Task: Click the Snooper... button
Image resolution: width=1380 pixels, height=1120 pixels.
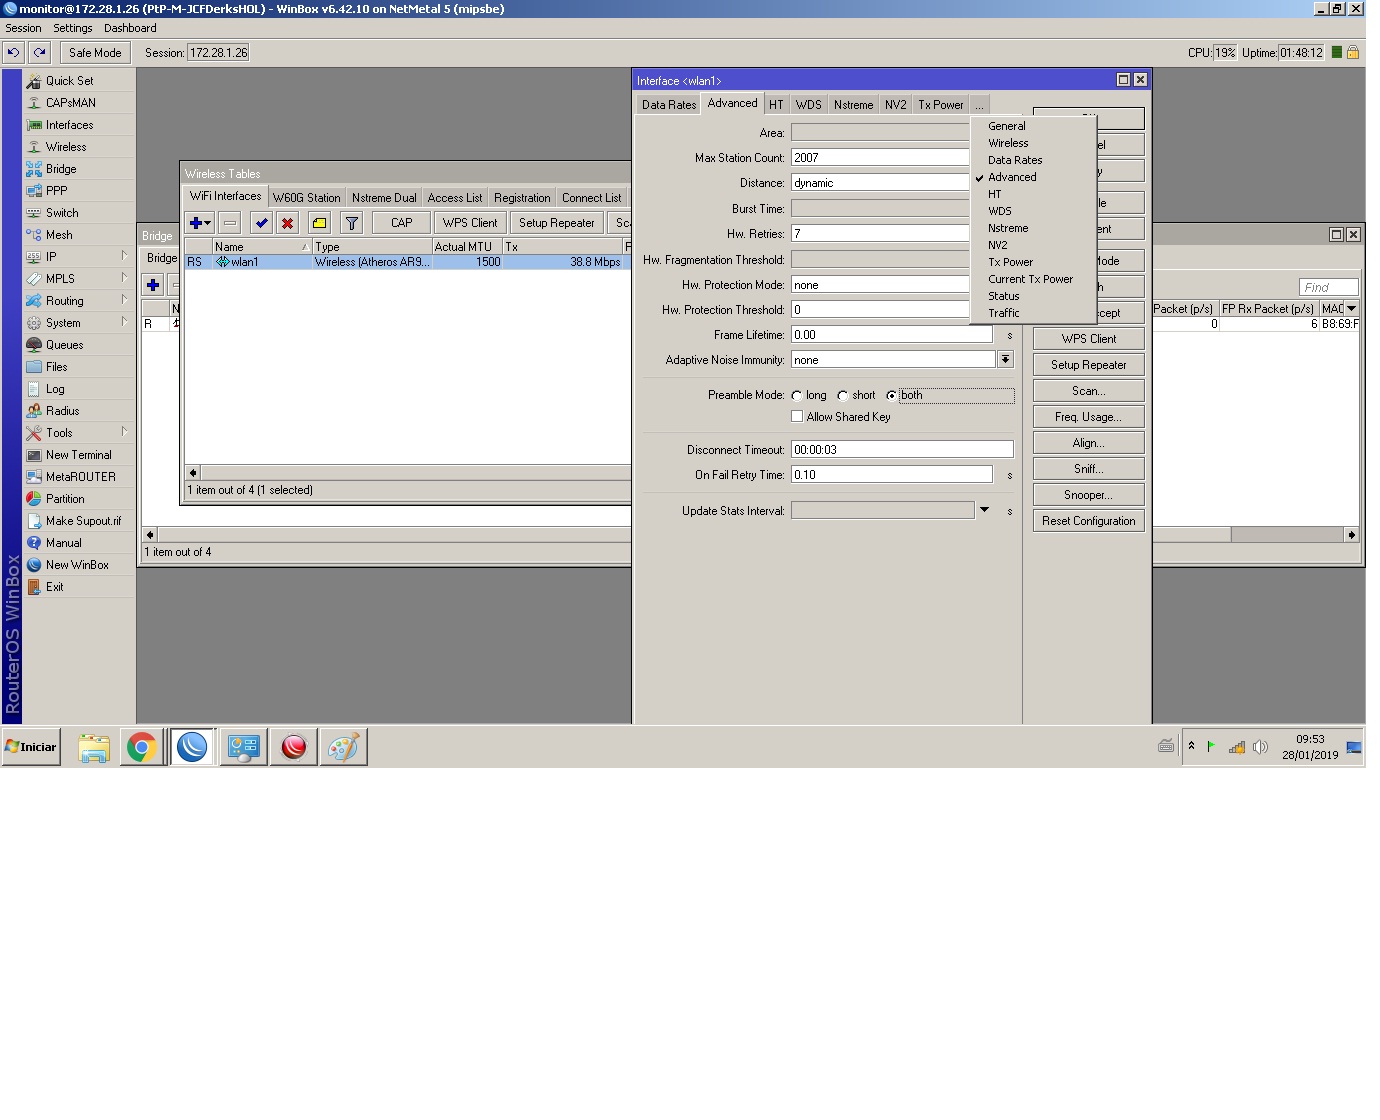Action: click(x=1089, y=495)
